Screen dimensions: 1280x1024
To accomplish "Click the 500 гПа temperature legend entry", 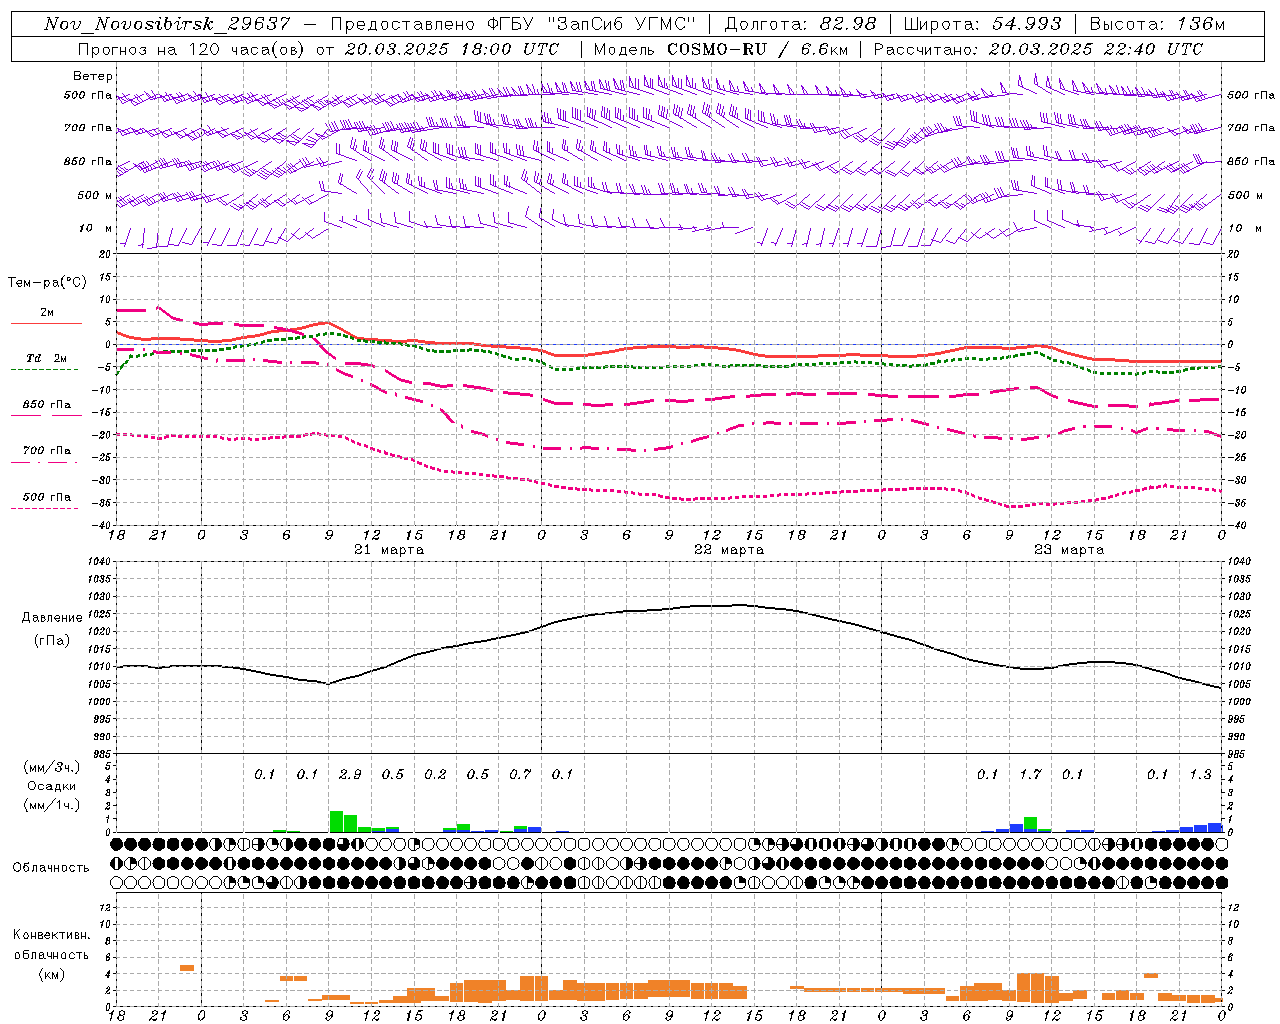I will [47, 497].
